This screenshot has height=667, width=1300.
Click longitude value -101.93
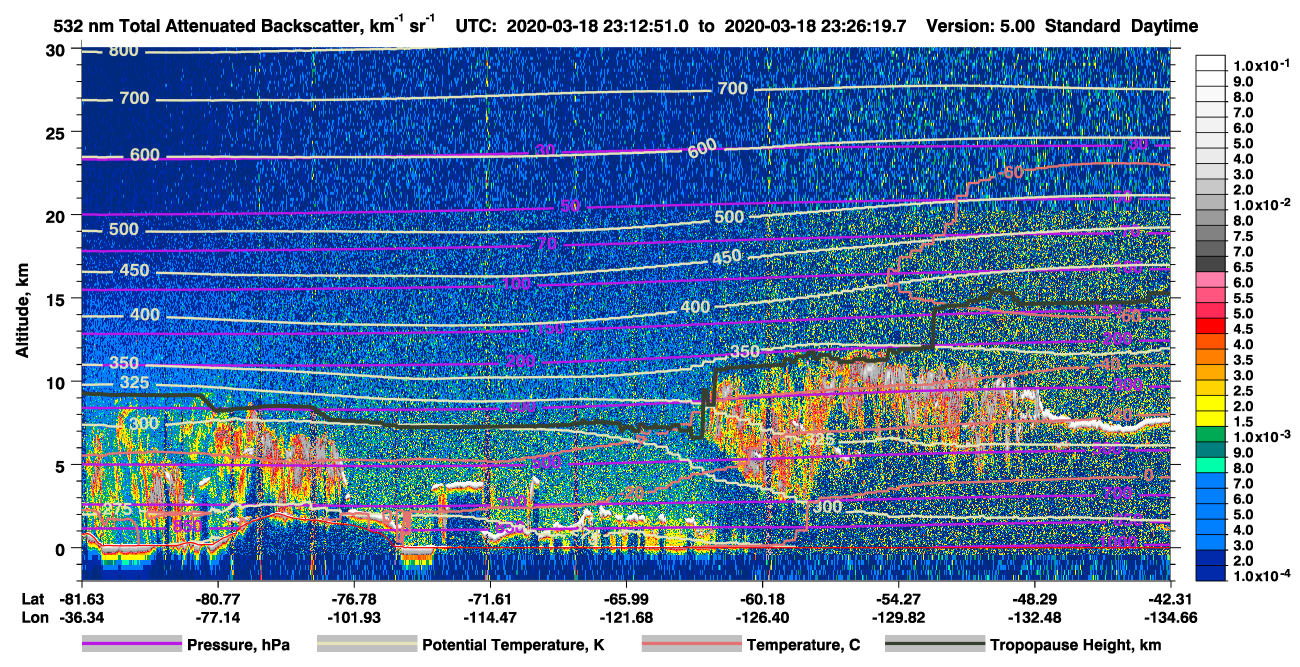pyautogui.click(x=352, y=616)
